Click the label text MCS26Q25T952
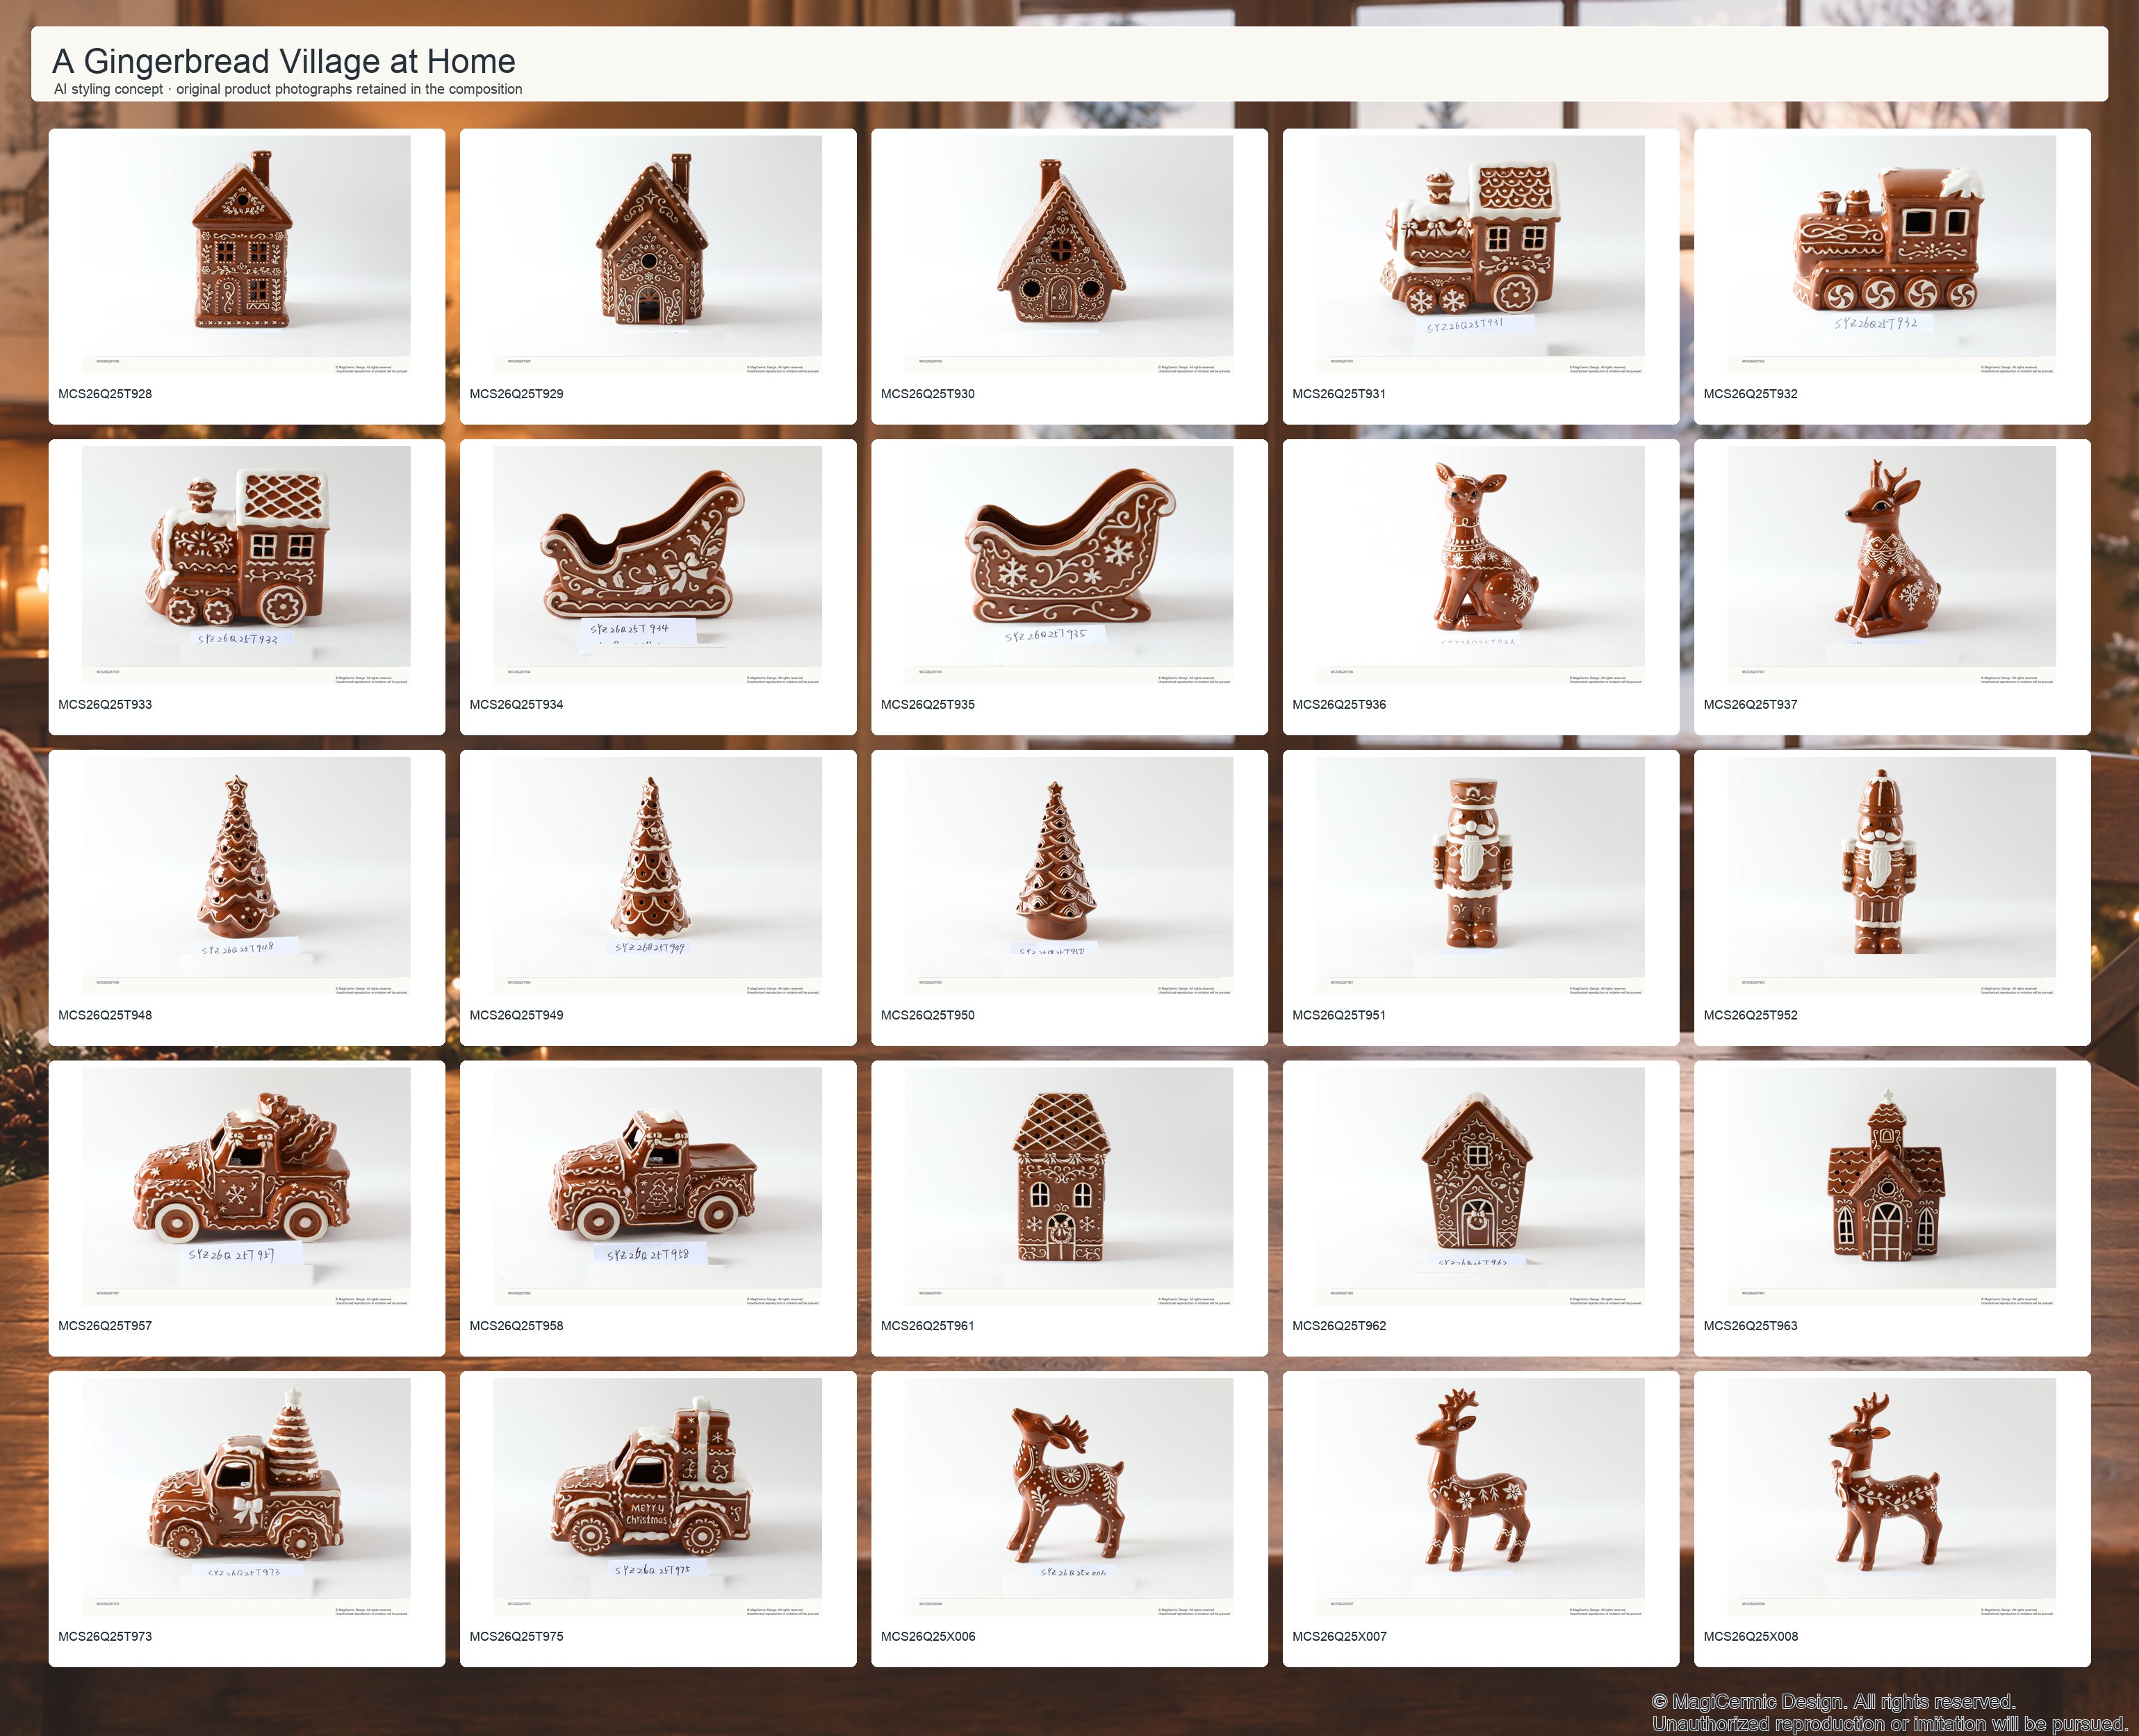This screenshot has height=1736, width=2139. 1751,1015
